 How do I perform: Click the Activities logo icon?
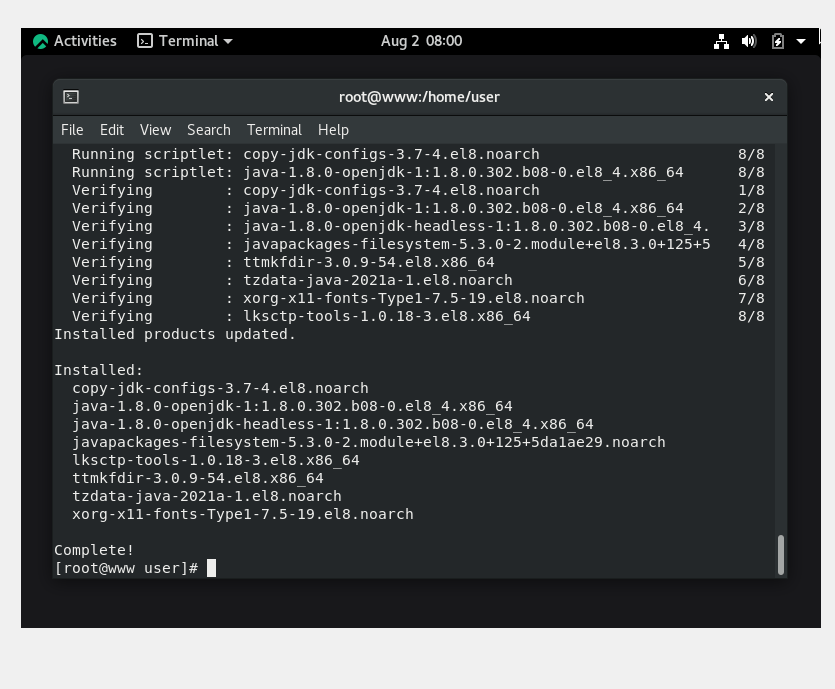[40, 41]
